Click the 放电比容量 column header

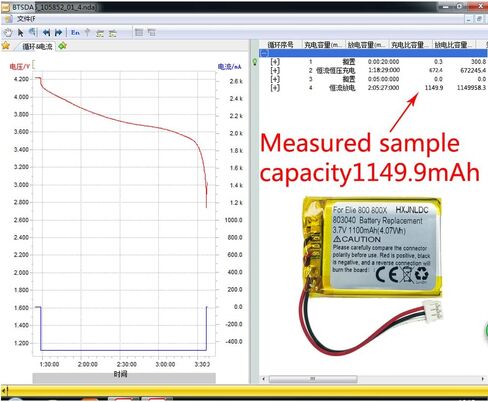point(454,45)
